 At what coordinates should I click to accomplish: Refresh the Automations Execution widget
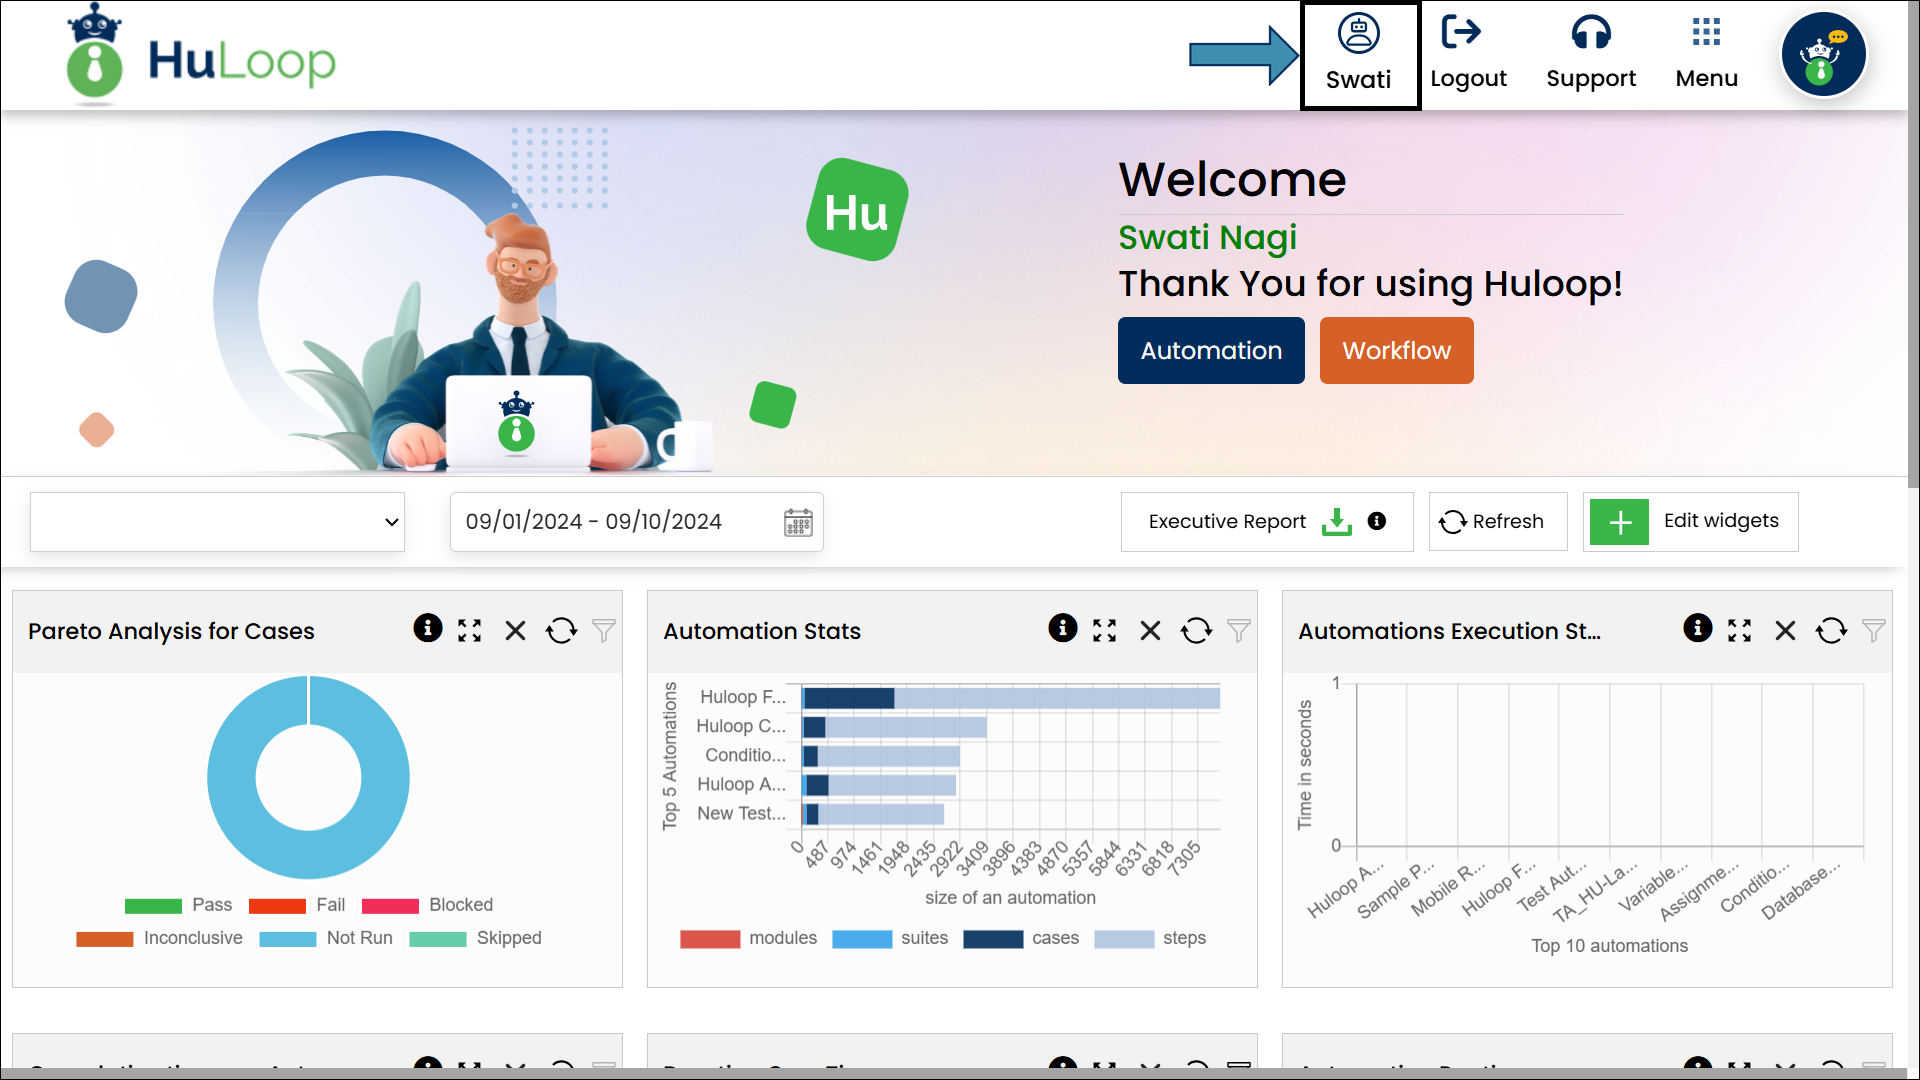pyautogui.click(x=1831, y=630)
